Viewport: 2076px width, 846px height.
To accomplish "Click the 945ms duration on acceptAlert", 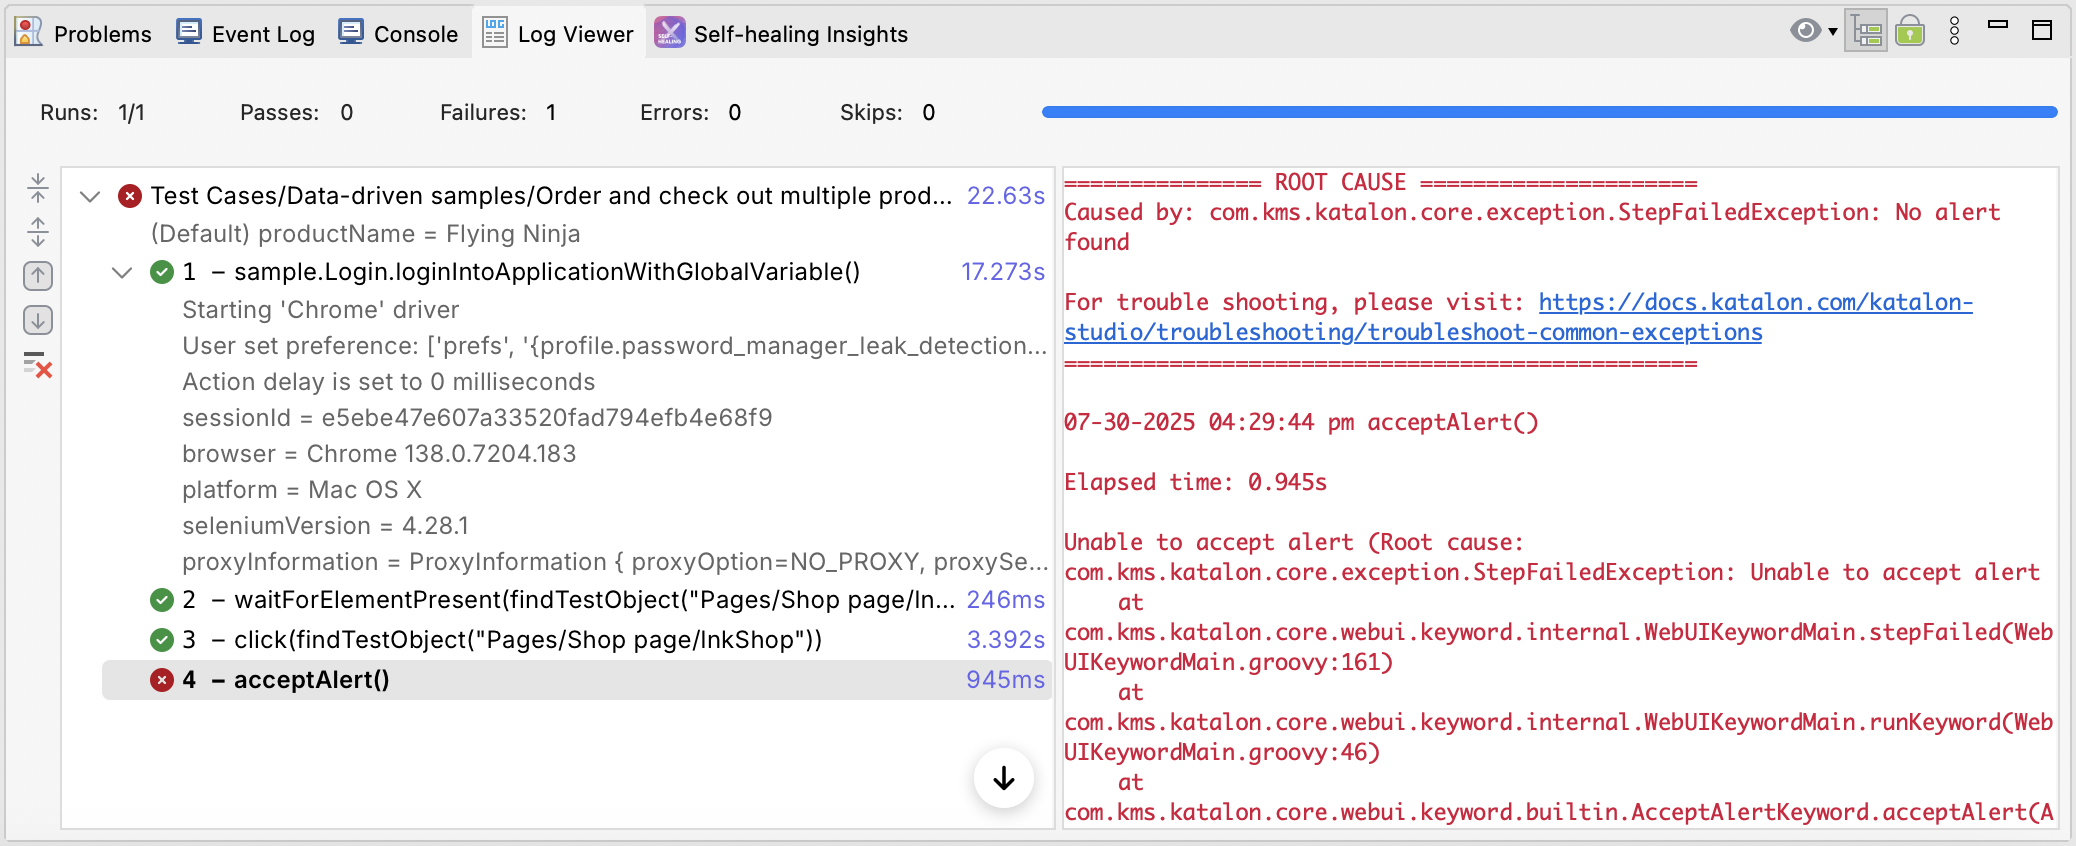I will coord(1005,680).
